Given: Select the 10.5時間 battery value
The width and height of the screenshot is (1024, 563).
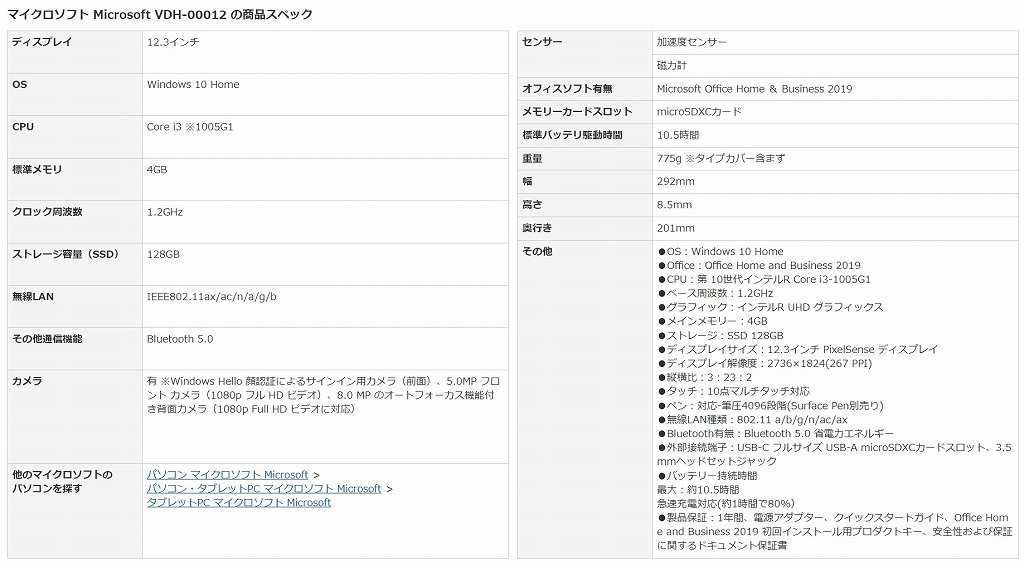Looking at the screenshot, I should pos(678,135).
